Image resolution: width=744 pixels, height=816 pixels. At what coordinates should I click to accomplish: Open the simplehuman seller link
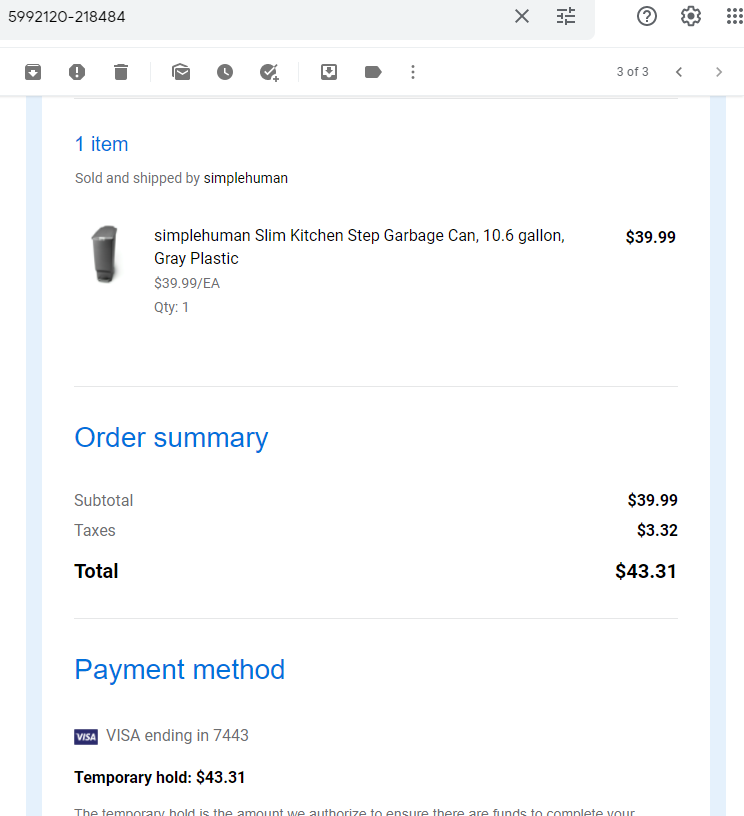pos(246,178)
